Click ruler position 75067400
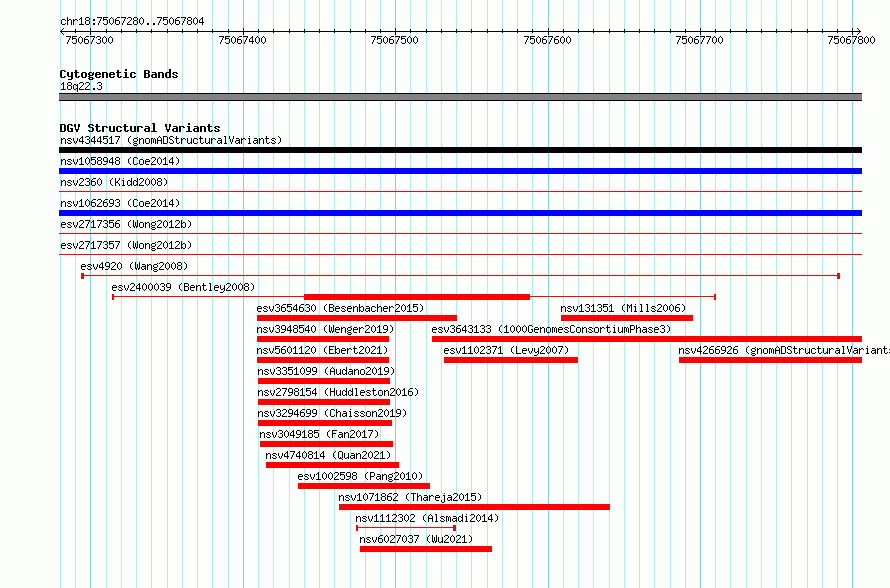890x588 pixels. pos(242,40)
